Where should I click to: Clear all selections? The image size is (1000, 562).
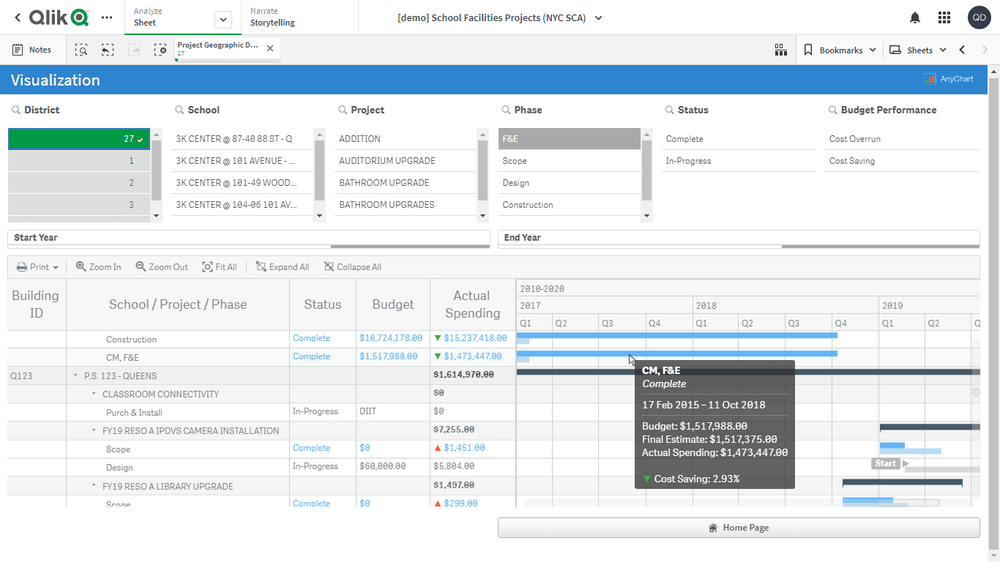pyautogui.click(x=160, y=50)
